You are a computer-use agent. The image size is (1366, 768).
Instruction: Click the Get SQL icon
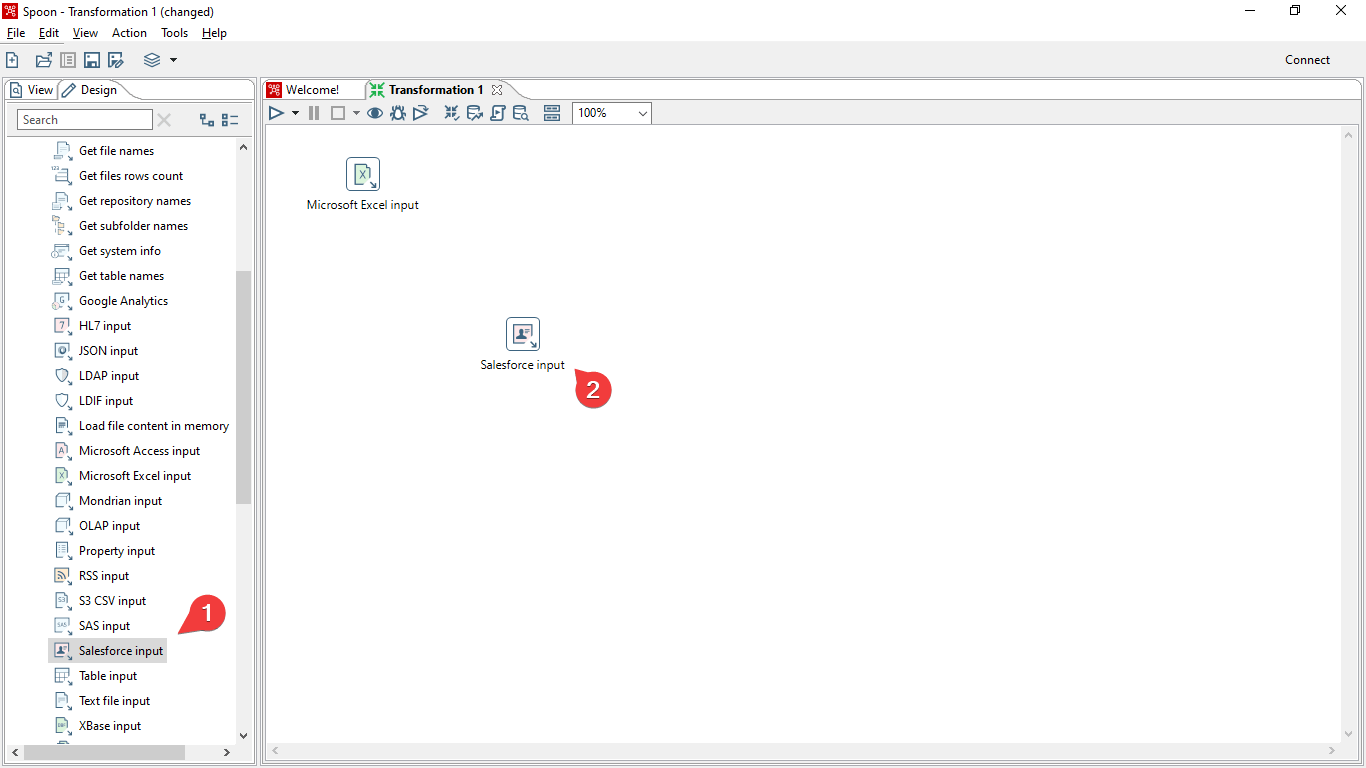pyautogui.click(x=498, y=113)
